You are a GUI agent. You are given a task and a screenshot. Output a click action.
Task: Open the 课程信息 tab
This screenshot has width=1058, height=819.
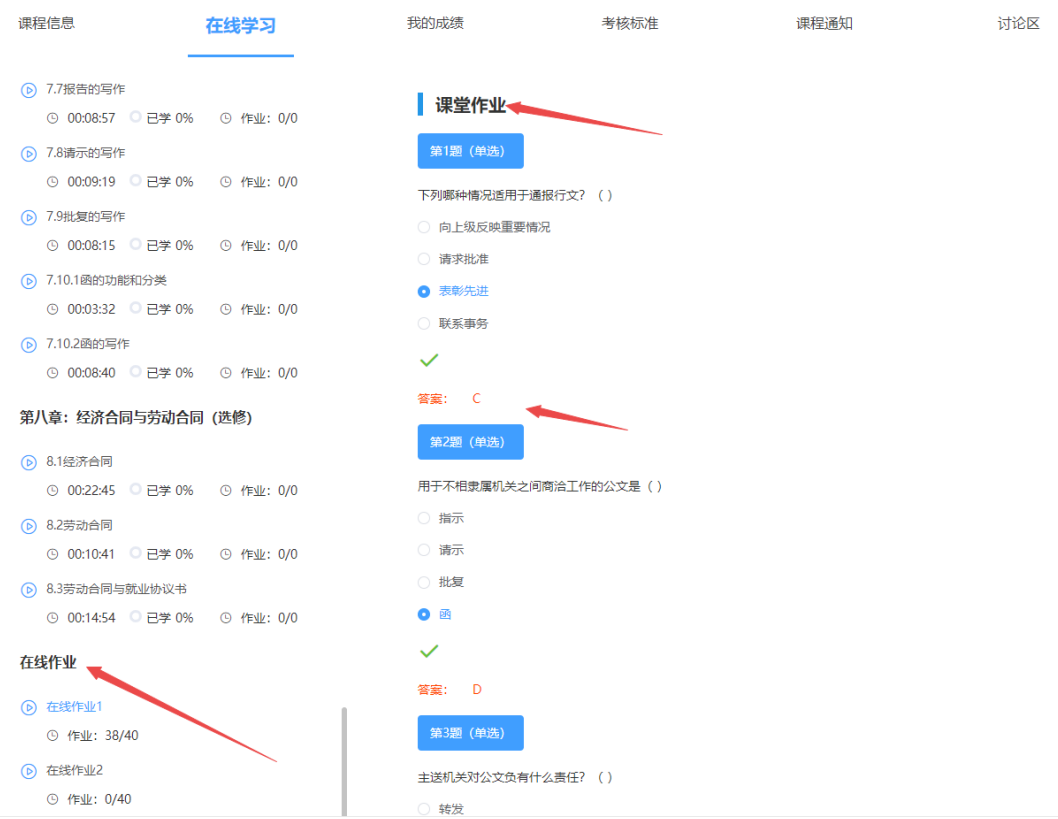[47, 24]
